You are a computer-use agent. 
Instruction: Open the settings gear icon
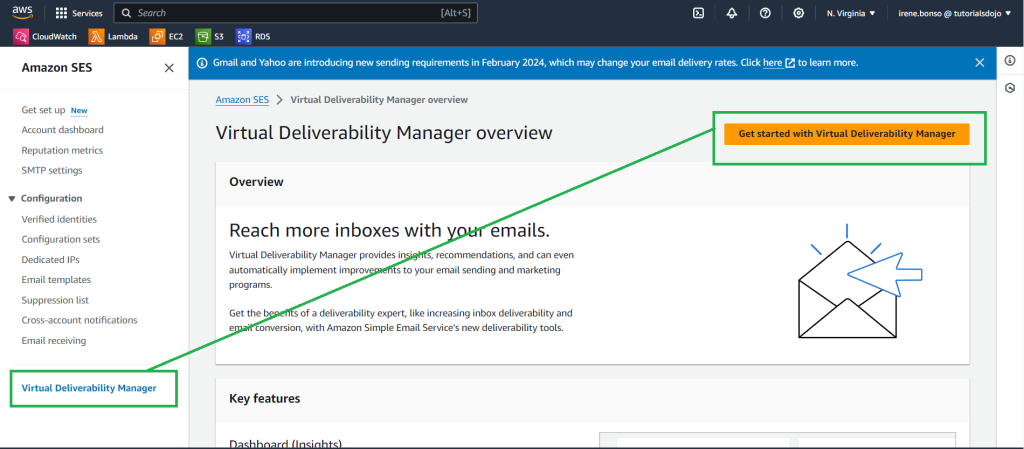(x=798, y=13)
